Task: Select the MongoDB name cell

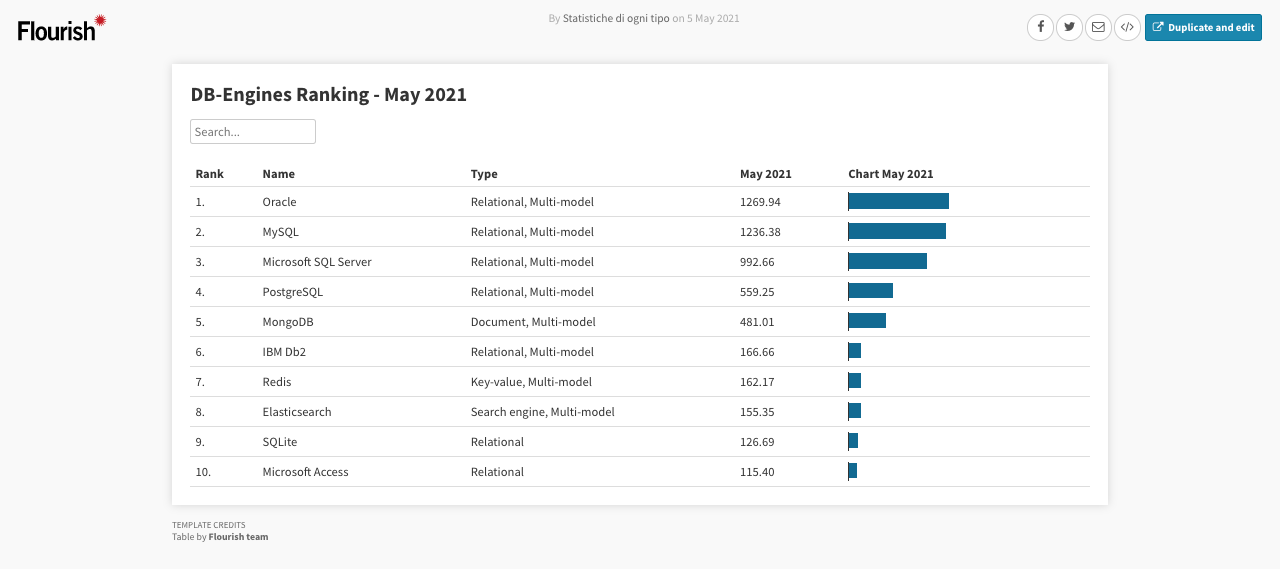Action: [x=288, y=322]
